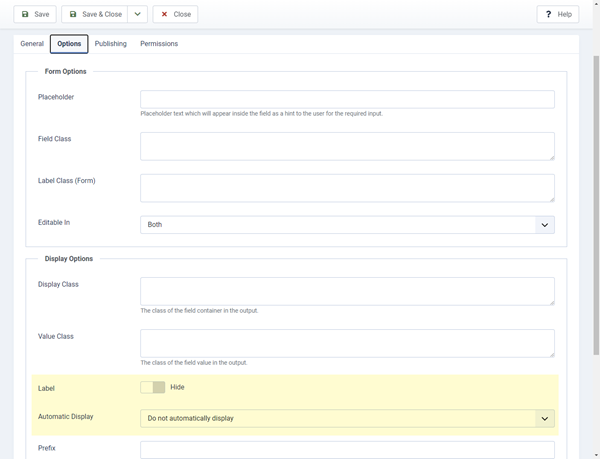The image size is (600, 459).
Task: Click the Close button with red X
Action: pyautogui.click(x=175, y=14)
